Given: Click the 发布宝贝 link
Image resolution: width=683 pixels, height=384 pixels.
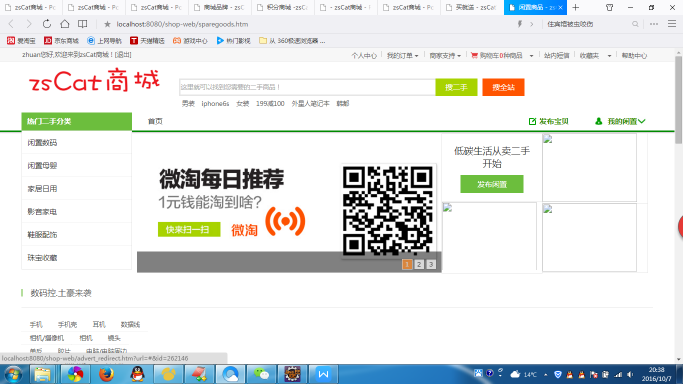Looking at the screenshot, I should click(548, 121).
